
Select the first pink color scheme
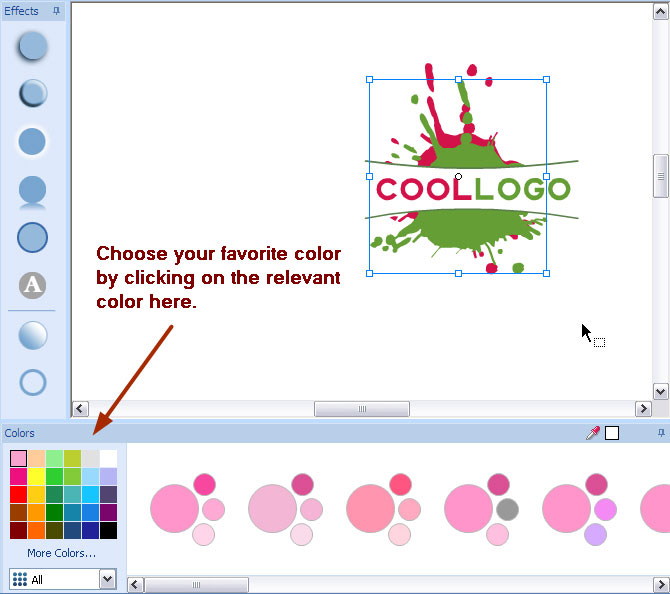point(187,509)
